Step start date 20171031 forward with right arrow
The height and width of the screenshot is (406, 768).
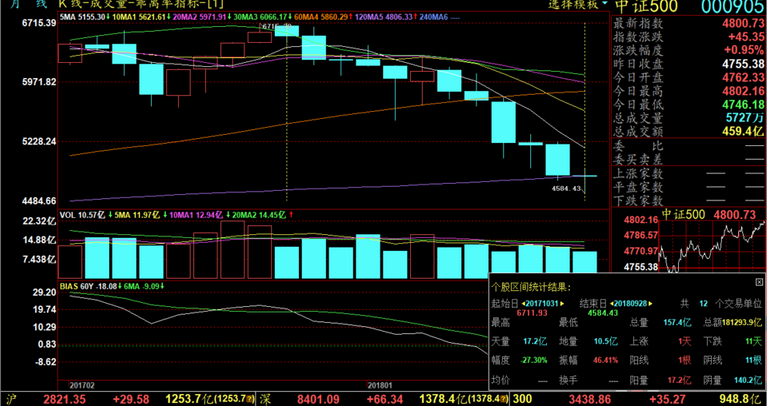pyautogui.click(x=562, y=304)
